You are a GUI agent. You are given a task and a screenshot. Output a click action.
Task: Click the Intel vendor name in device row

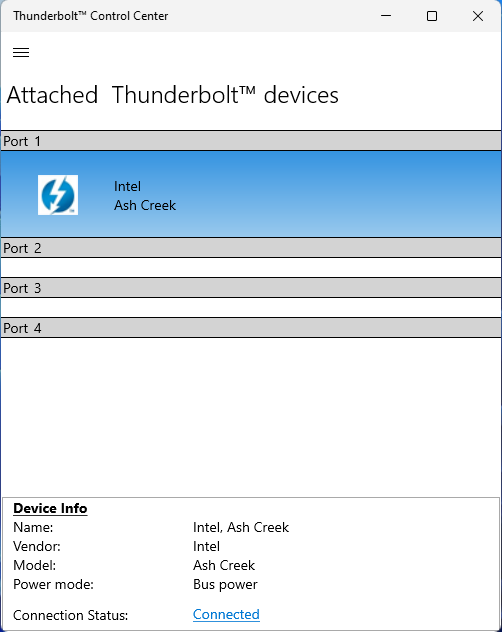[x=127, y=186]
